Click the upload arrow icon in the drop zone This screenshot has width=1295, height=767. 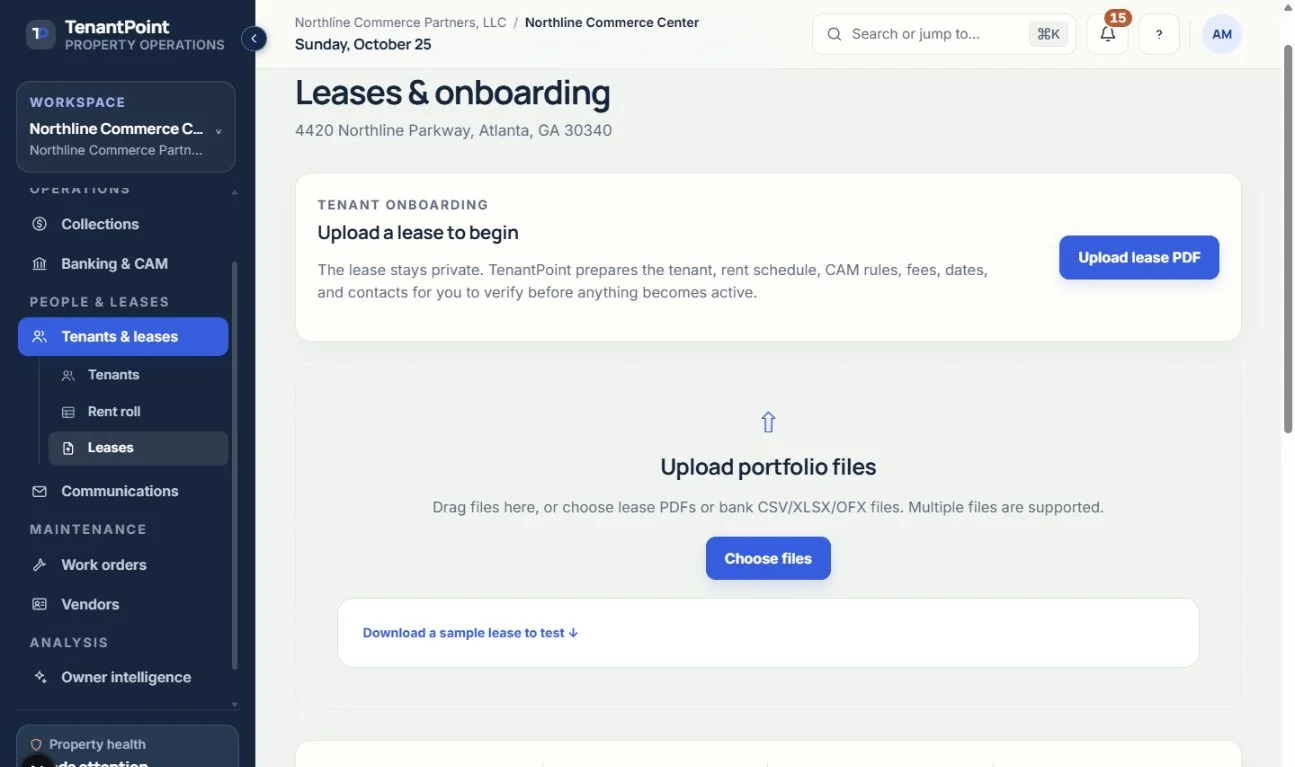(x=768, y=422)
